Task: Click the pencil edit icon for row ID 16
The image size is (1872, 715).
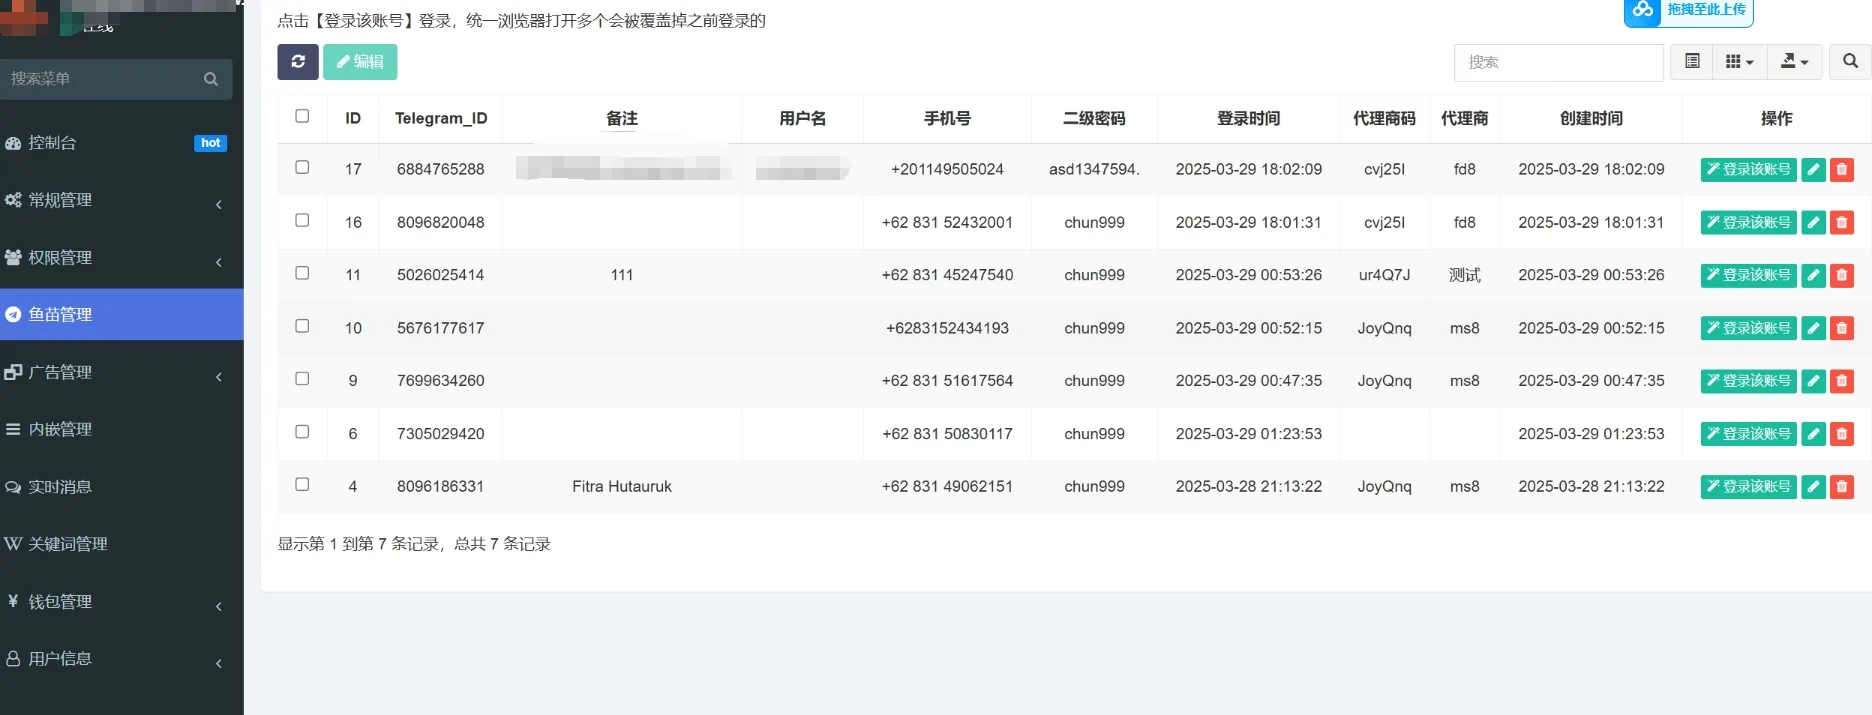Action: pos(1813,222)
